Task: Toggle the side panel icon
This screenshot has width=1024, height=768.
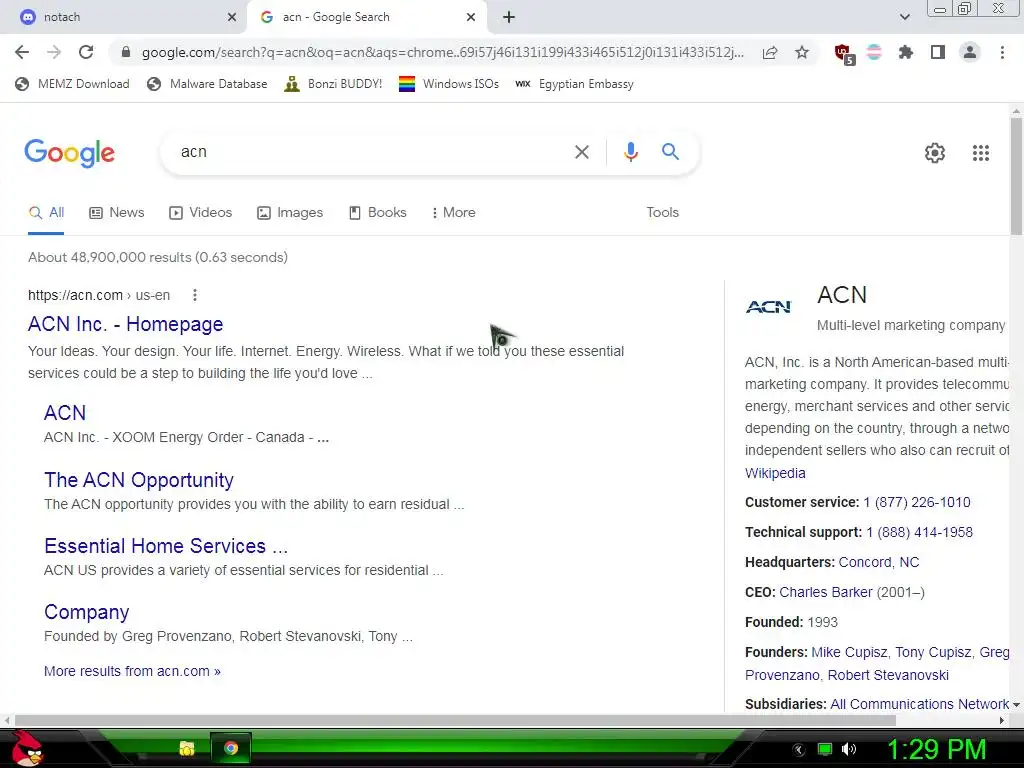Action: (x=937, y=52)
